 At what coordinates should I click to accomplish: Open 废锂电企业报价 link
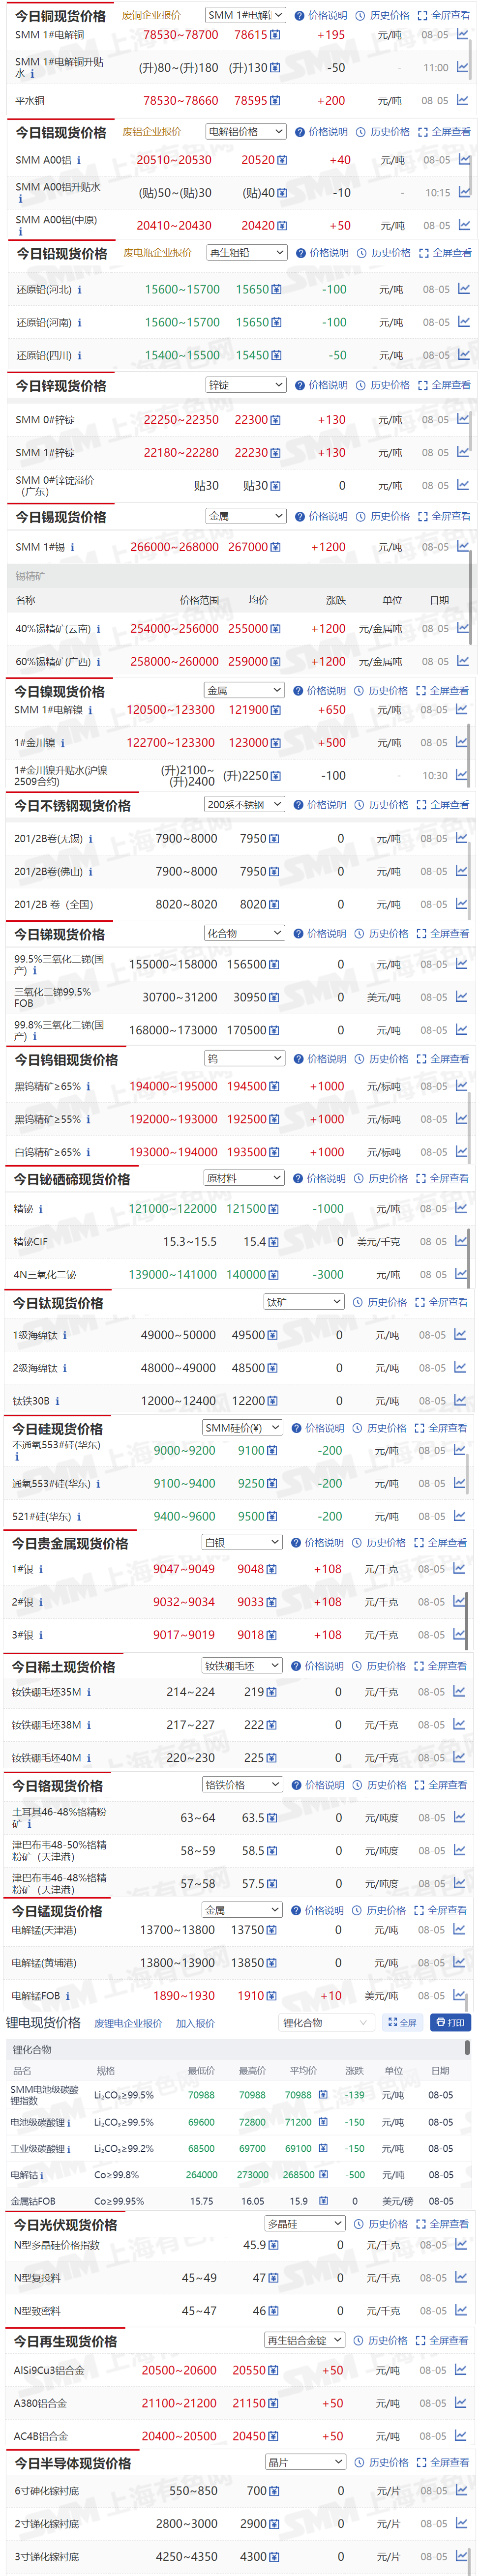(128, 2022)
